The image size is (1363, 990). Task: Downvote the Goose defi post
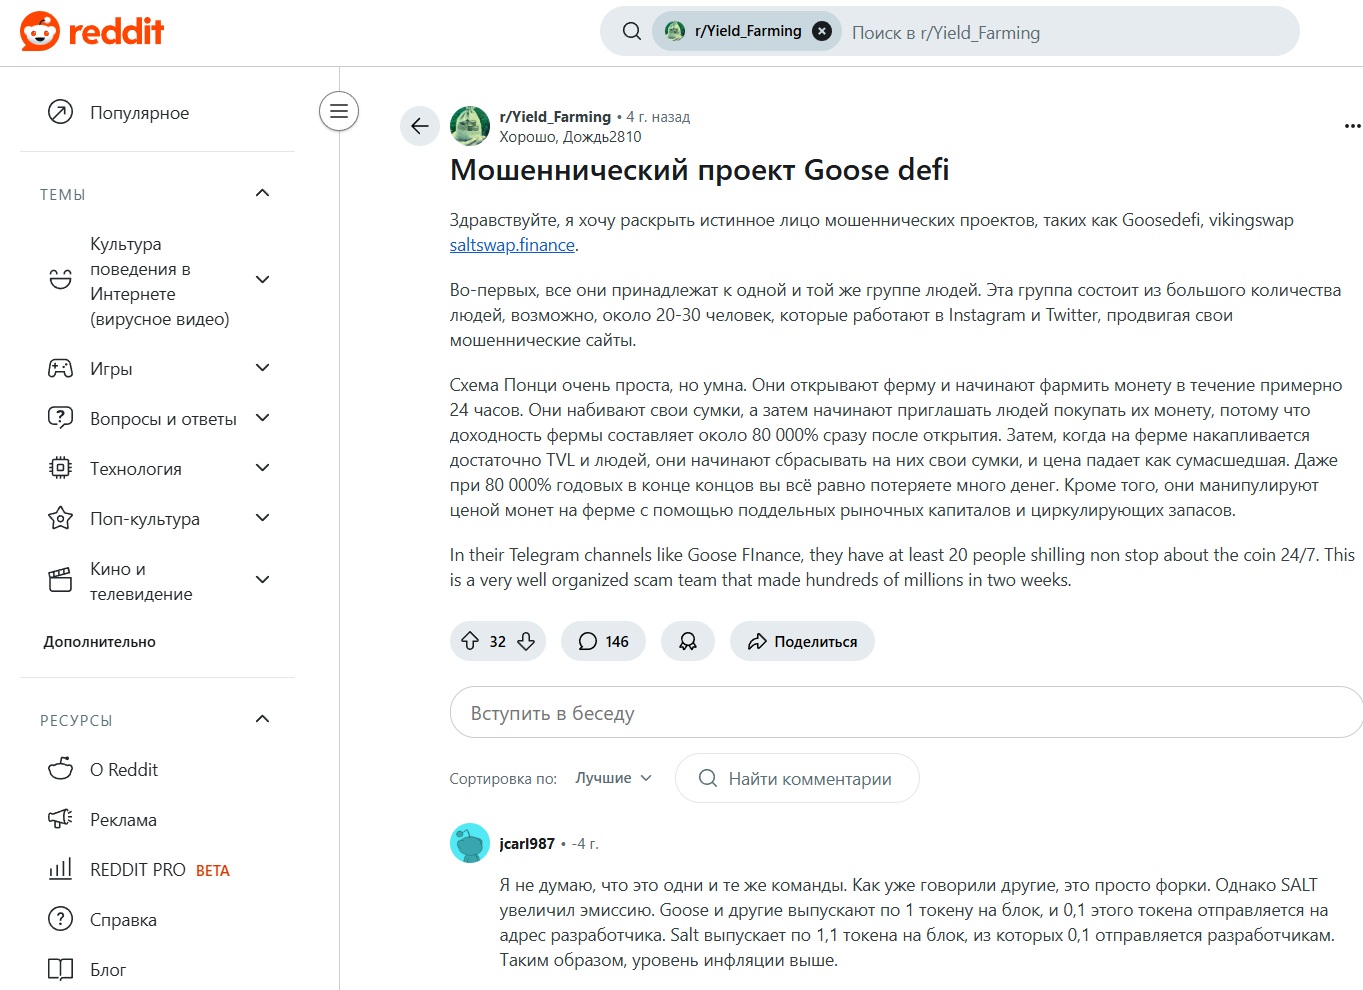(x=526, y=641)
